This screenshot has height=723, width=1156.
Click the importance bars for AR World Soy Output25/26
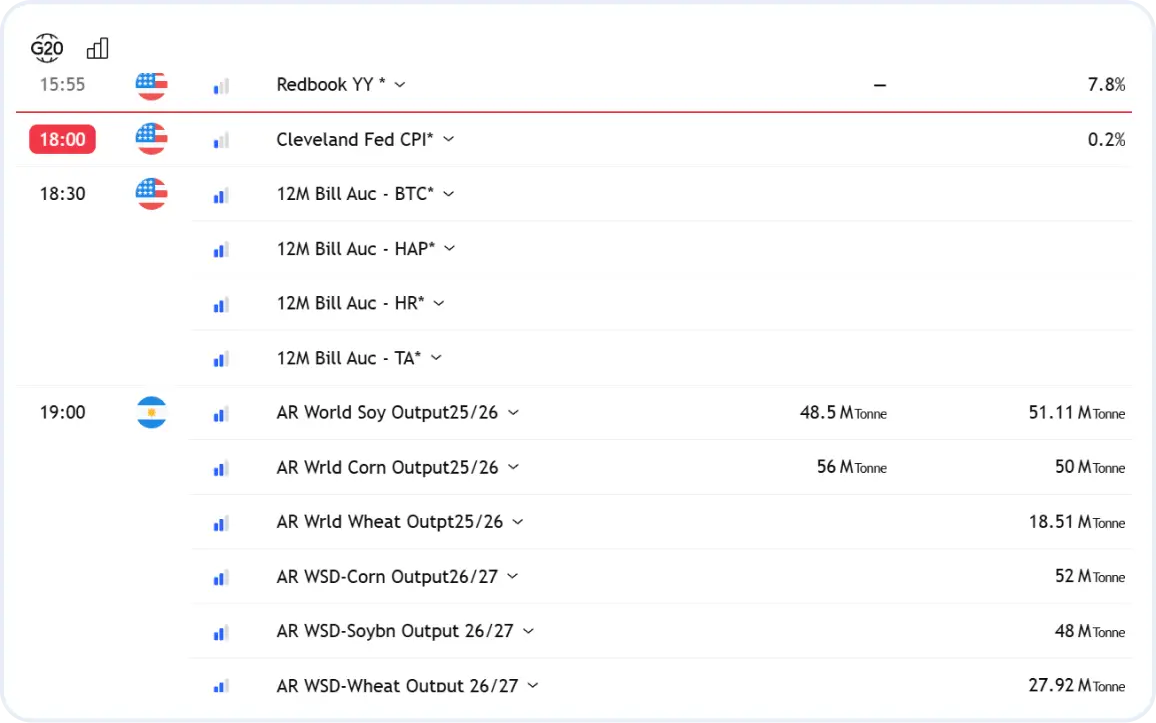coord(221,414)
